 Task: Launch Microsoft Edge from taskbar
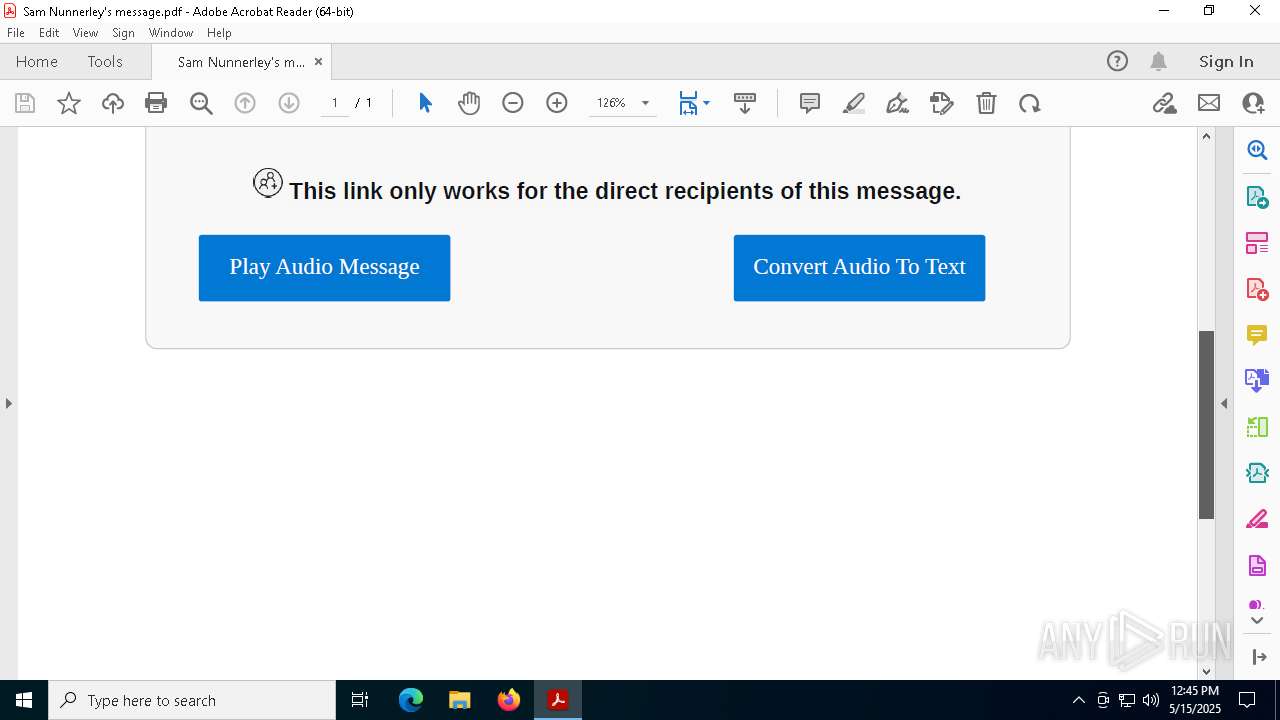tap(411, 700)
